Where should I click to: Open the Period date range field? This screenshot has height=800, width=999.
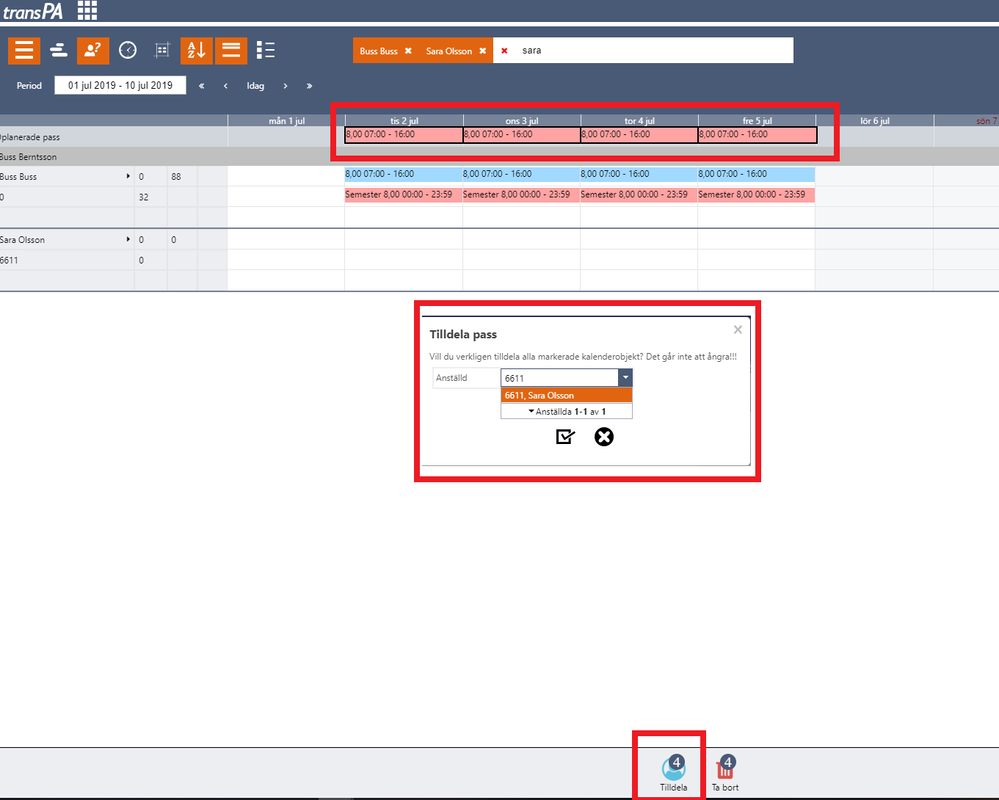point(120,85)
